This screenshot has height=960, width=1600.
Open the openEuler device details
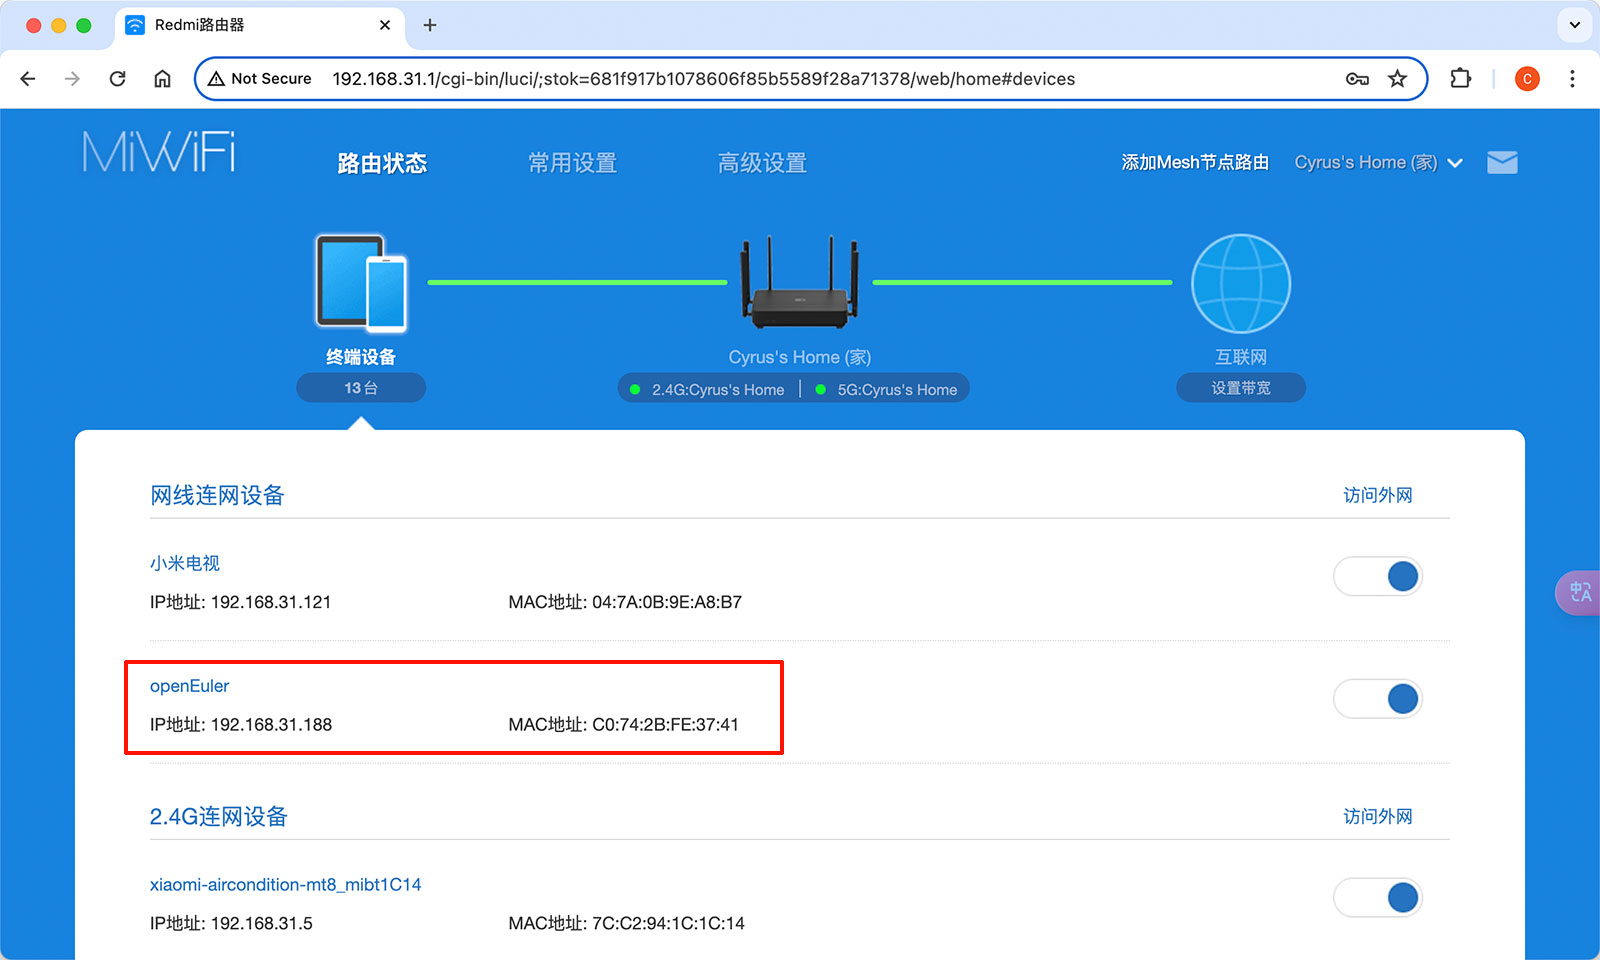(189, 686)
